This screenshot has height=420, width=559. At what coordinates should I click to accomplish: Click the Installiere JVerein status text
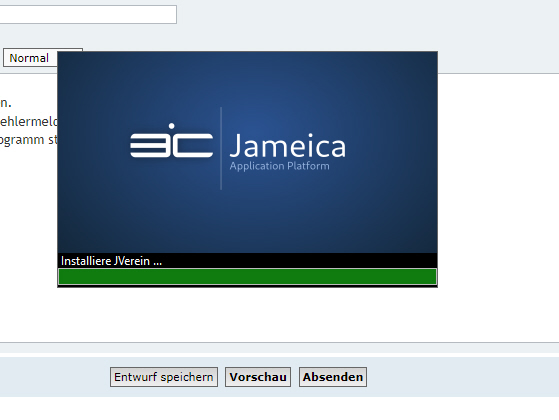[x=111, y=261]
